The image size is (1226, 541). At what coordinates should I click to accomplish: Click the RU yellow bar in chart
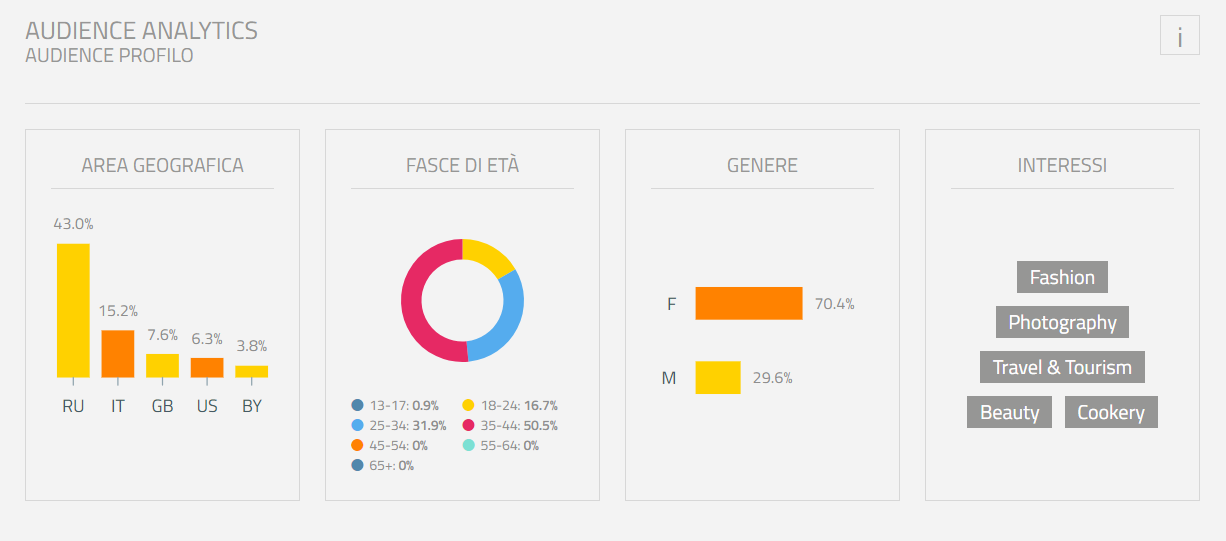73,310
